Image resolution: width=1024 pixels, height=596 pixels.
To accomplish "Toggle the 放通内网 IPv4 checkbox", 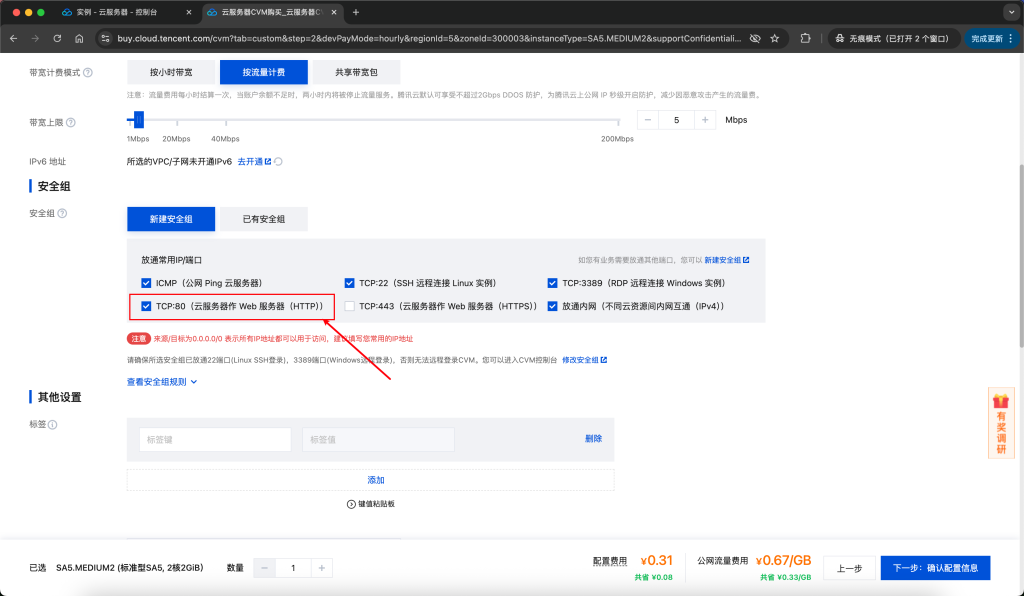I will [x=552, y=304].
